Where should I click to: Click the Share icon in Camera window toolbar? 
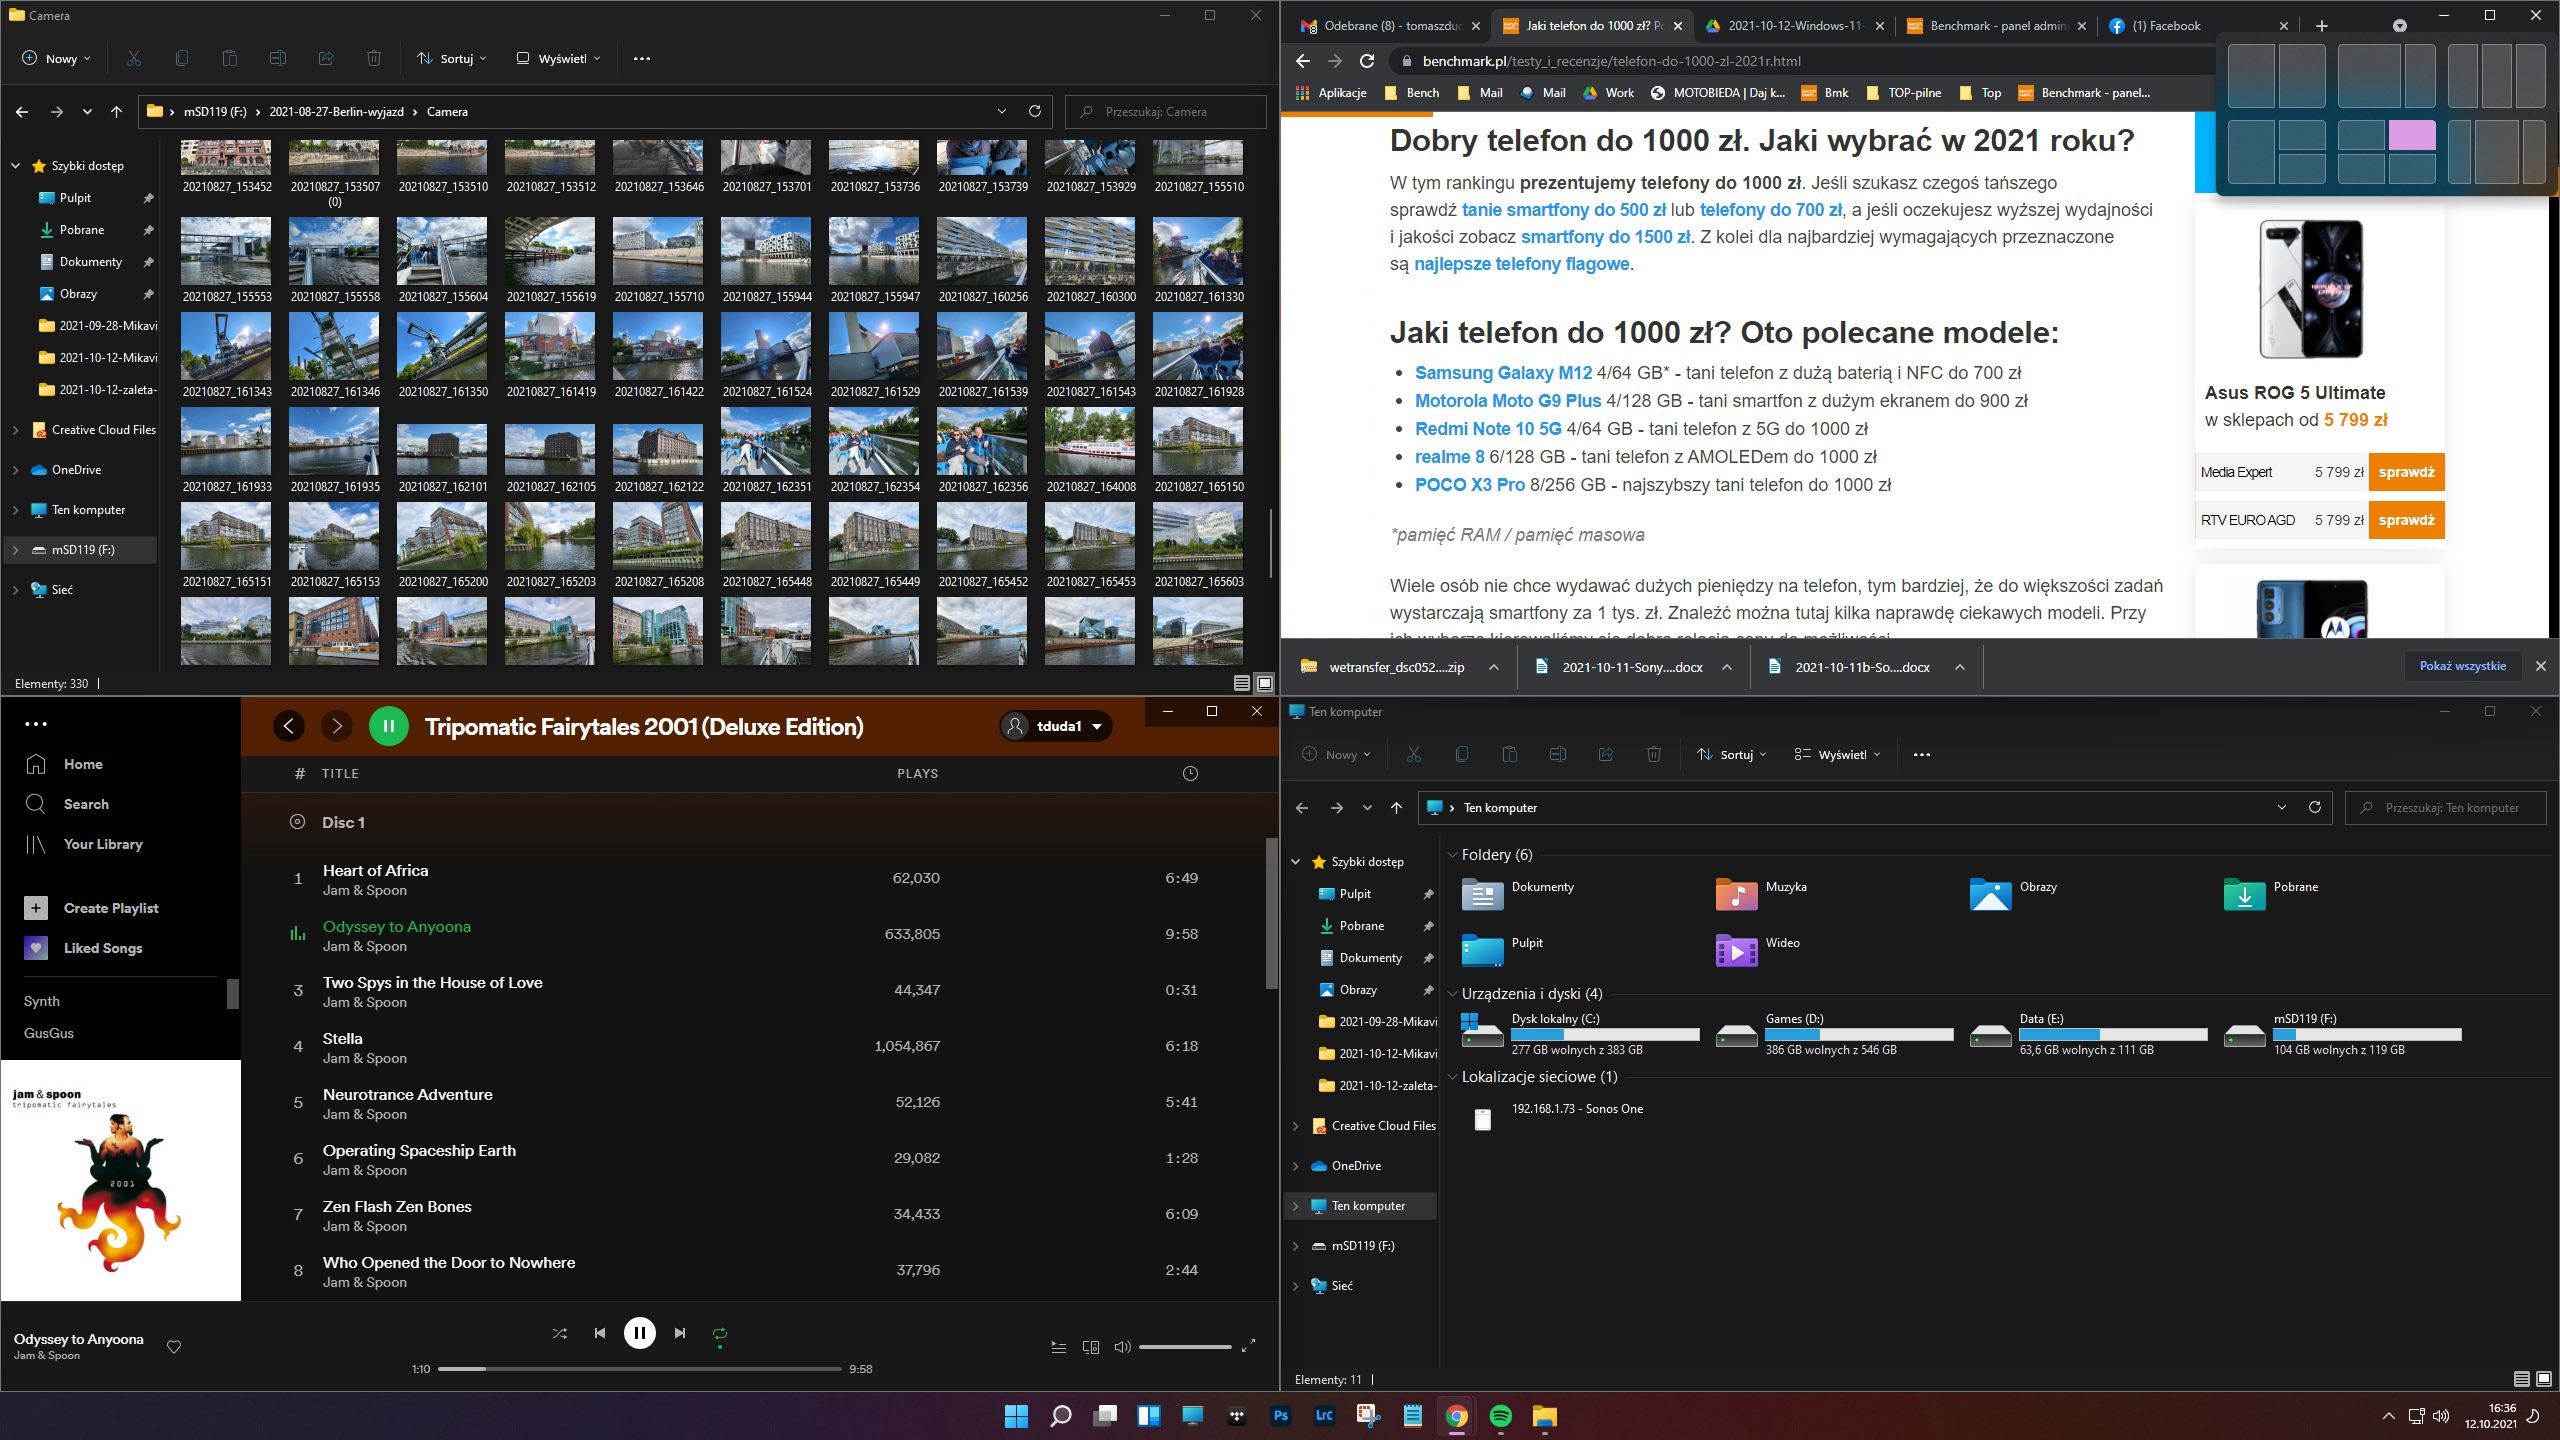click(x=326, y=58)
